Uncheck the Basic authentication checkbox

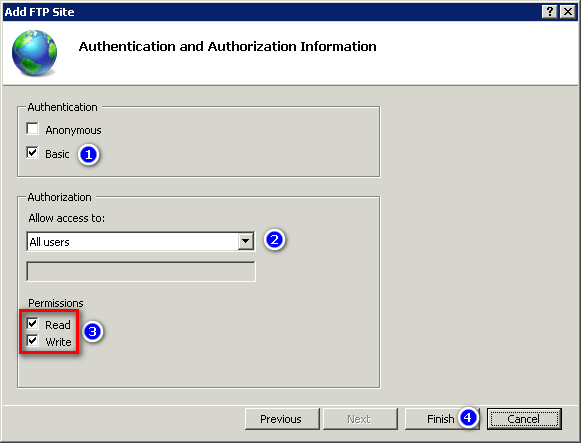[x=33, y=153]
